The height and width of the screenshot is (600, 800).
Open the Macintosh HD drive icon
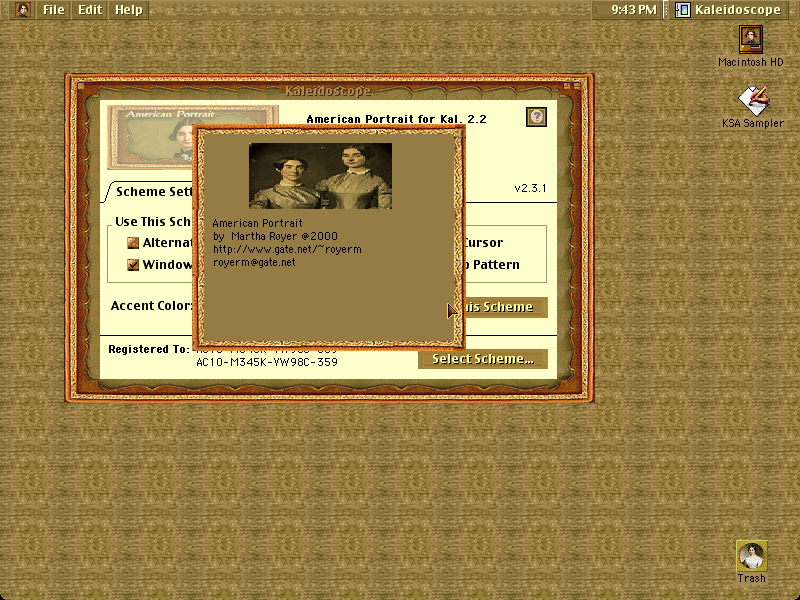(751, 40)
